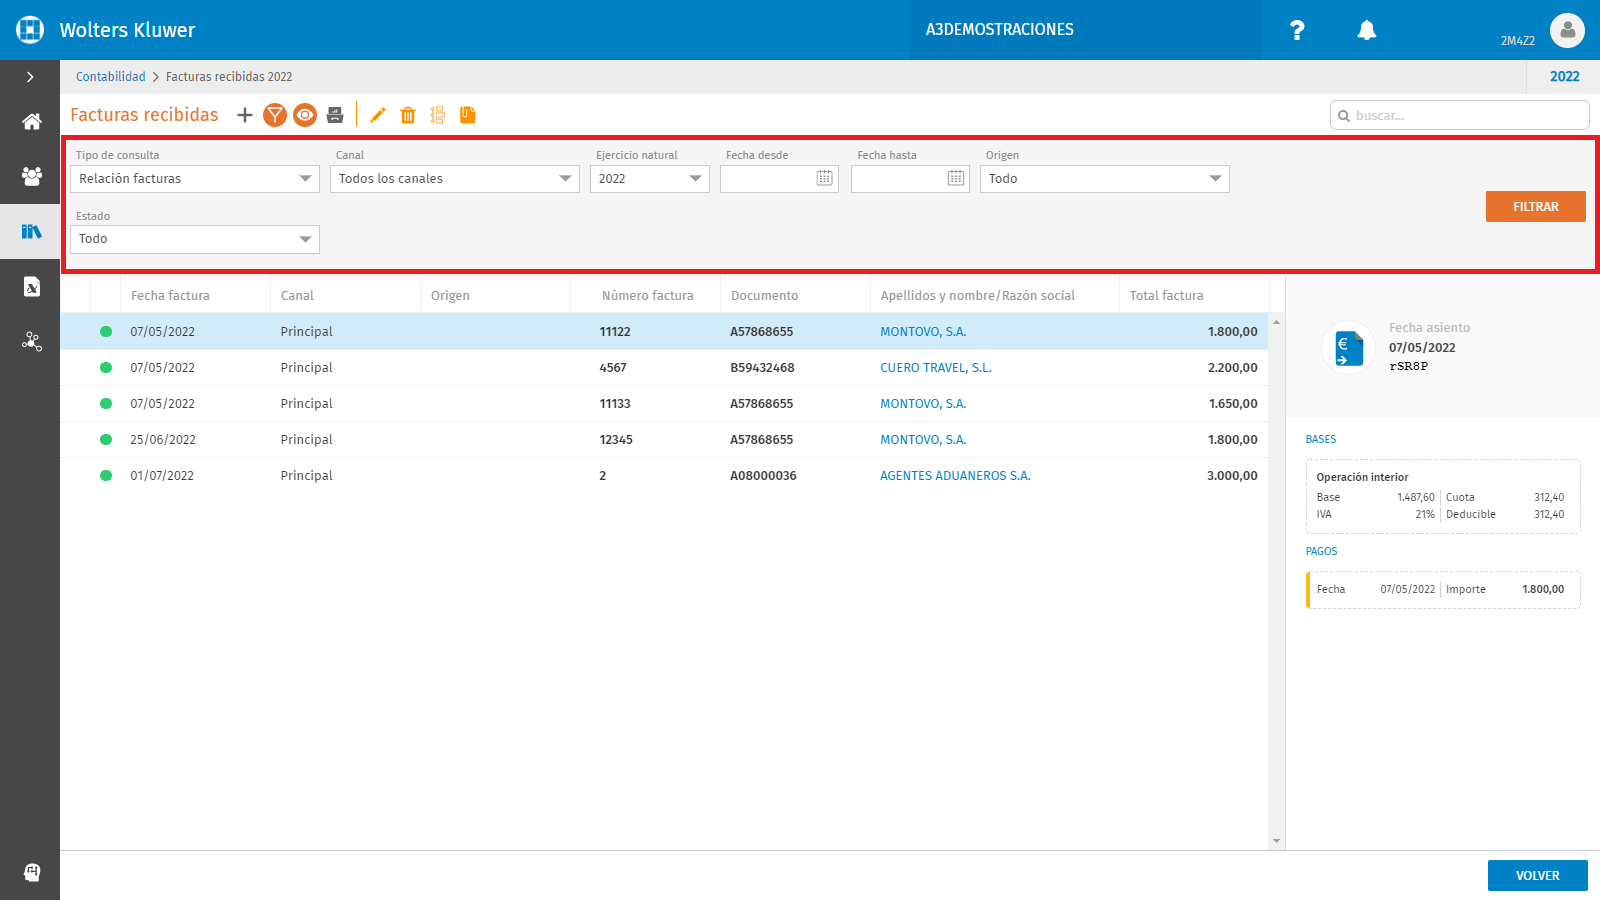Click the Wolters Kluwer logo icon

pos(30,30)
